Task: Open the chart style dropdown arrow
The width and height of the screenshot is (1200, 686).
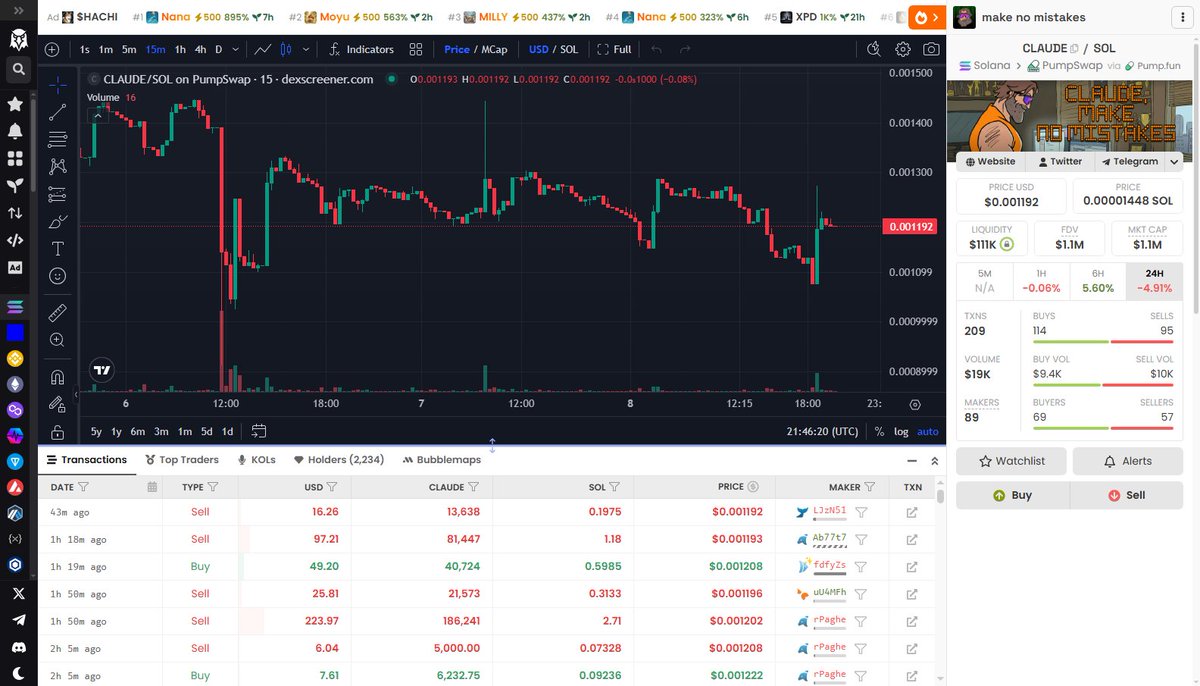Action: (x=305, y=49)
